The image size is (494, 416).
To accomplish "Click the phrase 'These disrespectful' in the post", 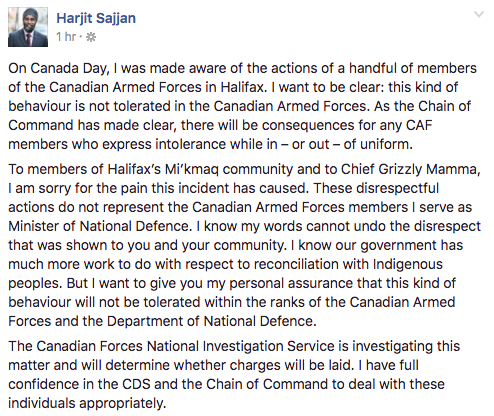I will (x=376, y=188).
